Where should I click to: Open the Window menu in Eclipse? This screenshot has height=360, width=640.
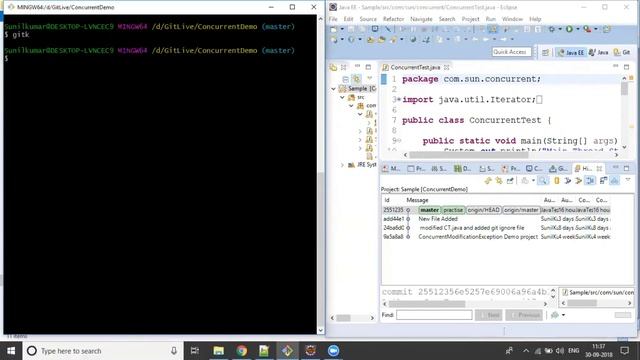[512, 19]
